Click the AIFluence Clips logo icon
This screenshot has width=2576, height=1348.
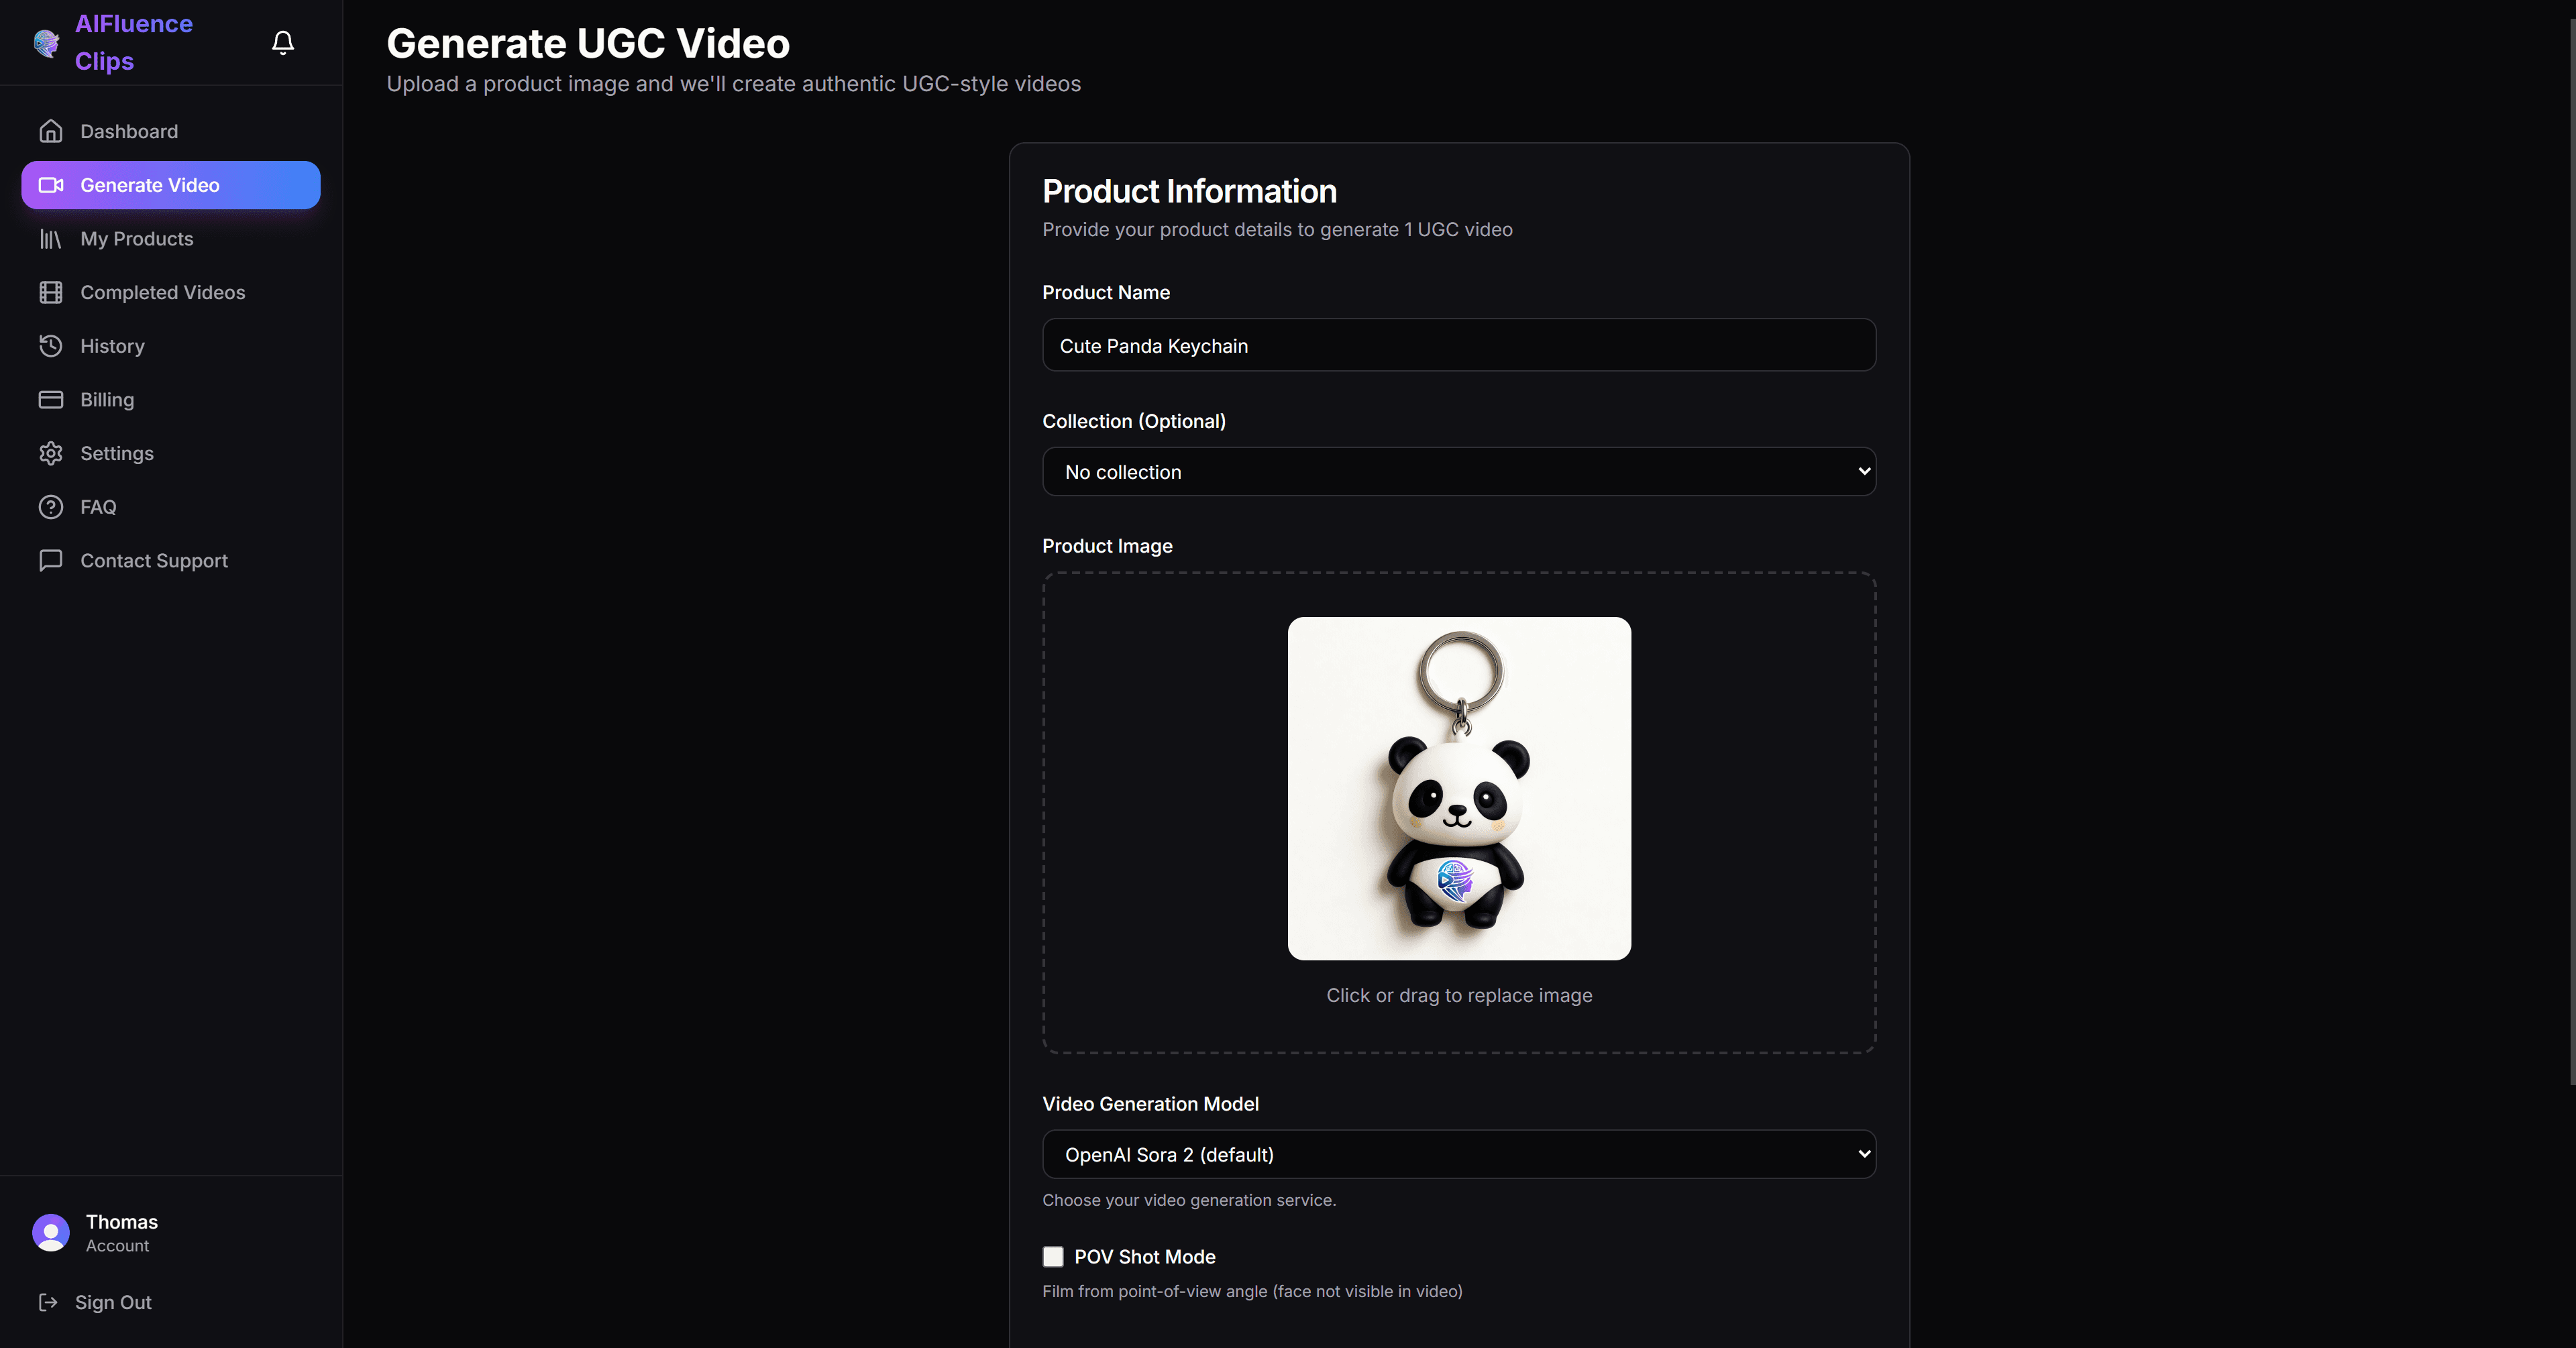coord(46,43)
